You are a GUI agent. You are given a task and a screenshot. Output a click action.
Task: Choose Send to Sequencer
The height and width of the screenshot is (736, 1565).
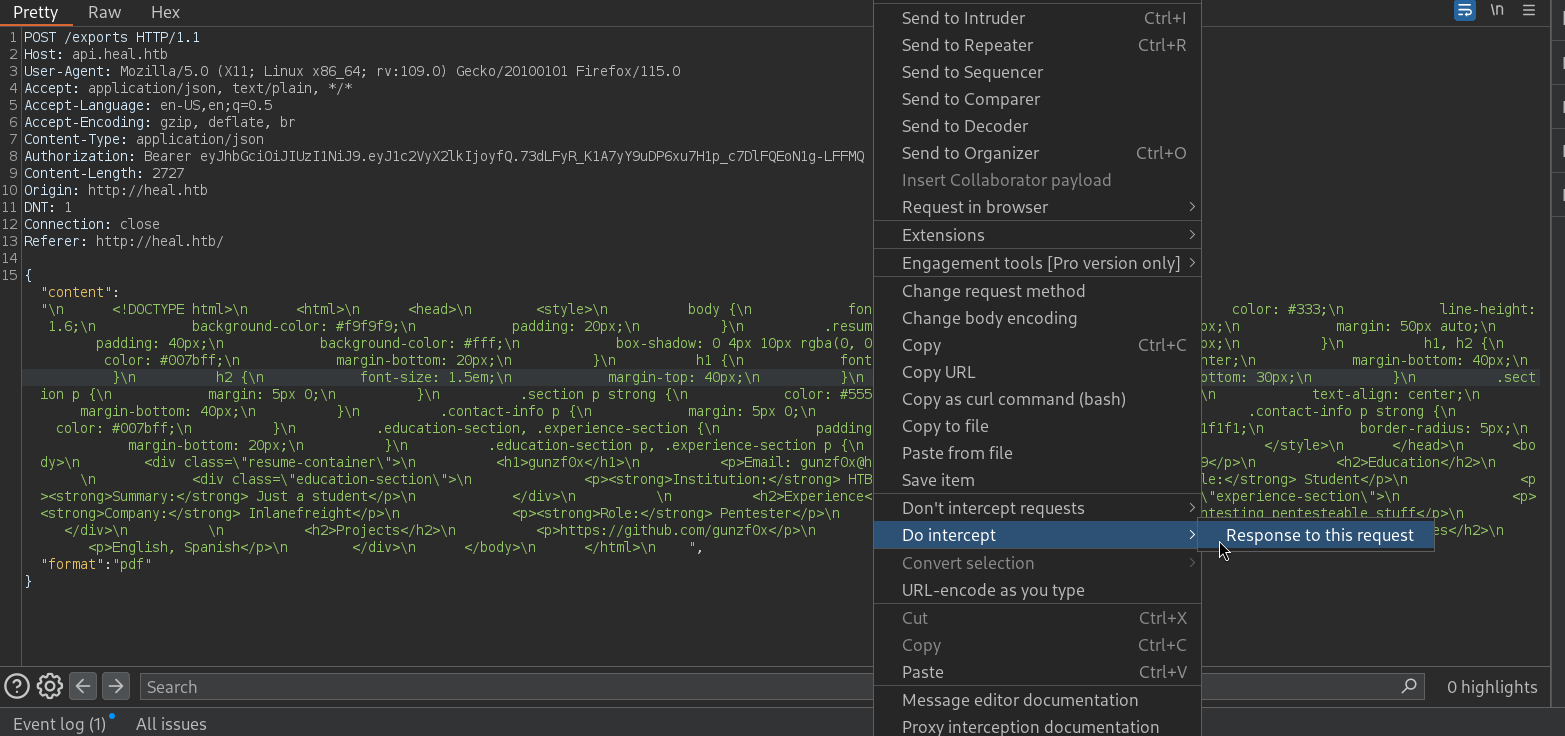point(1037,72)
